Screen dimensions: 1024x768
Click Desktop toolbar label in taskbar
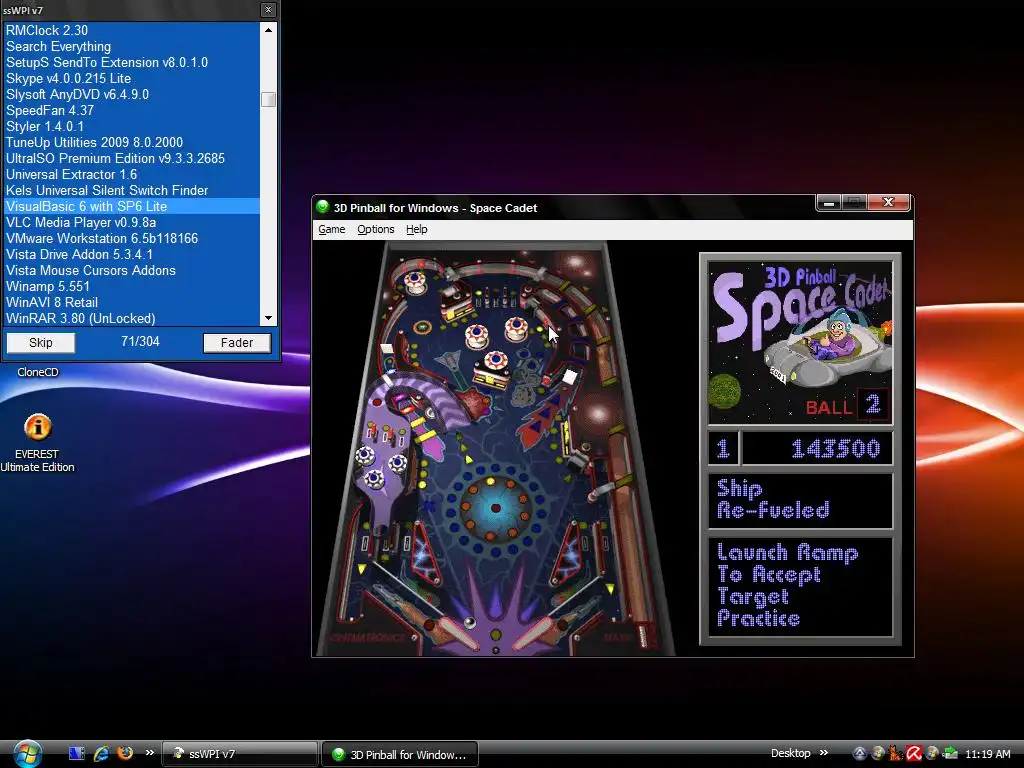(790, 753)
